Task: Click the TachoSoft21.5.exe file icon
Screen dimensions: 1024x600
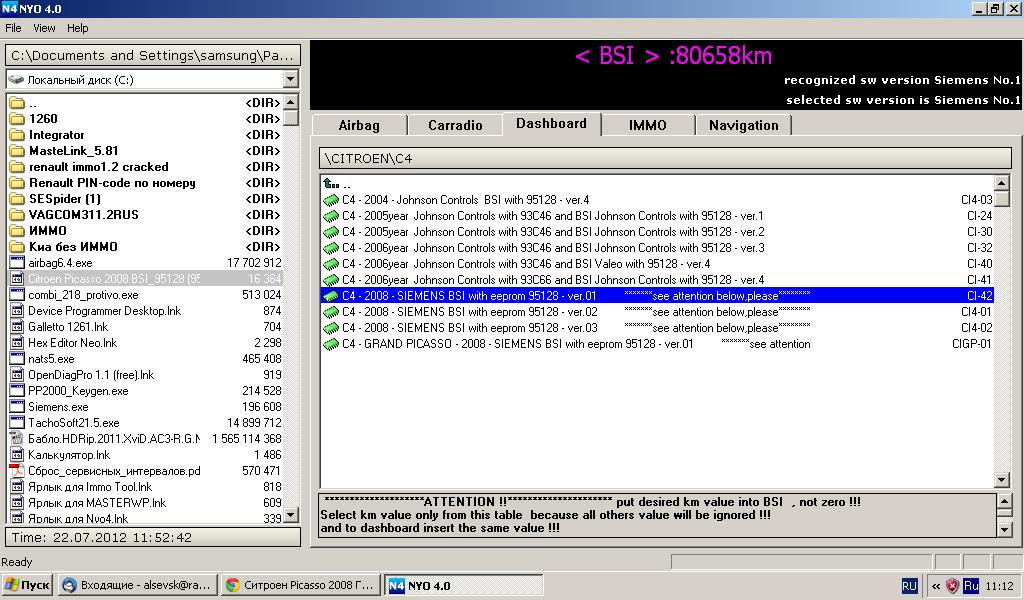Action: click(x=16, y=423)
